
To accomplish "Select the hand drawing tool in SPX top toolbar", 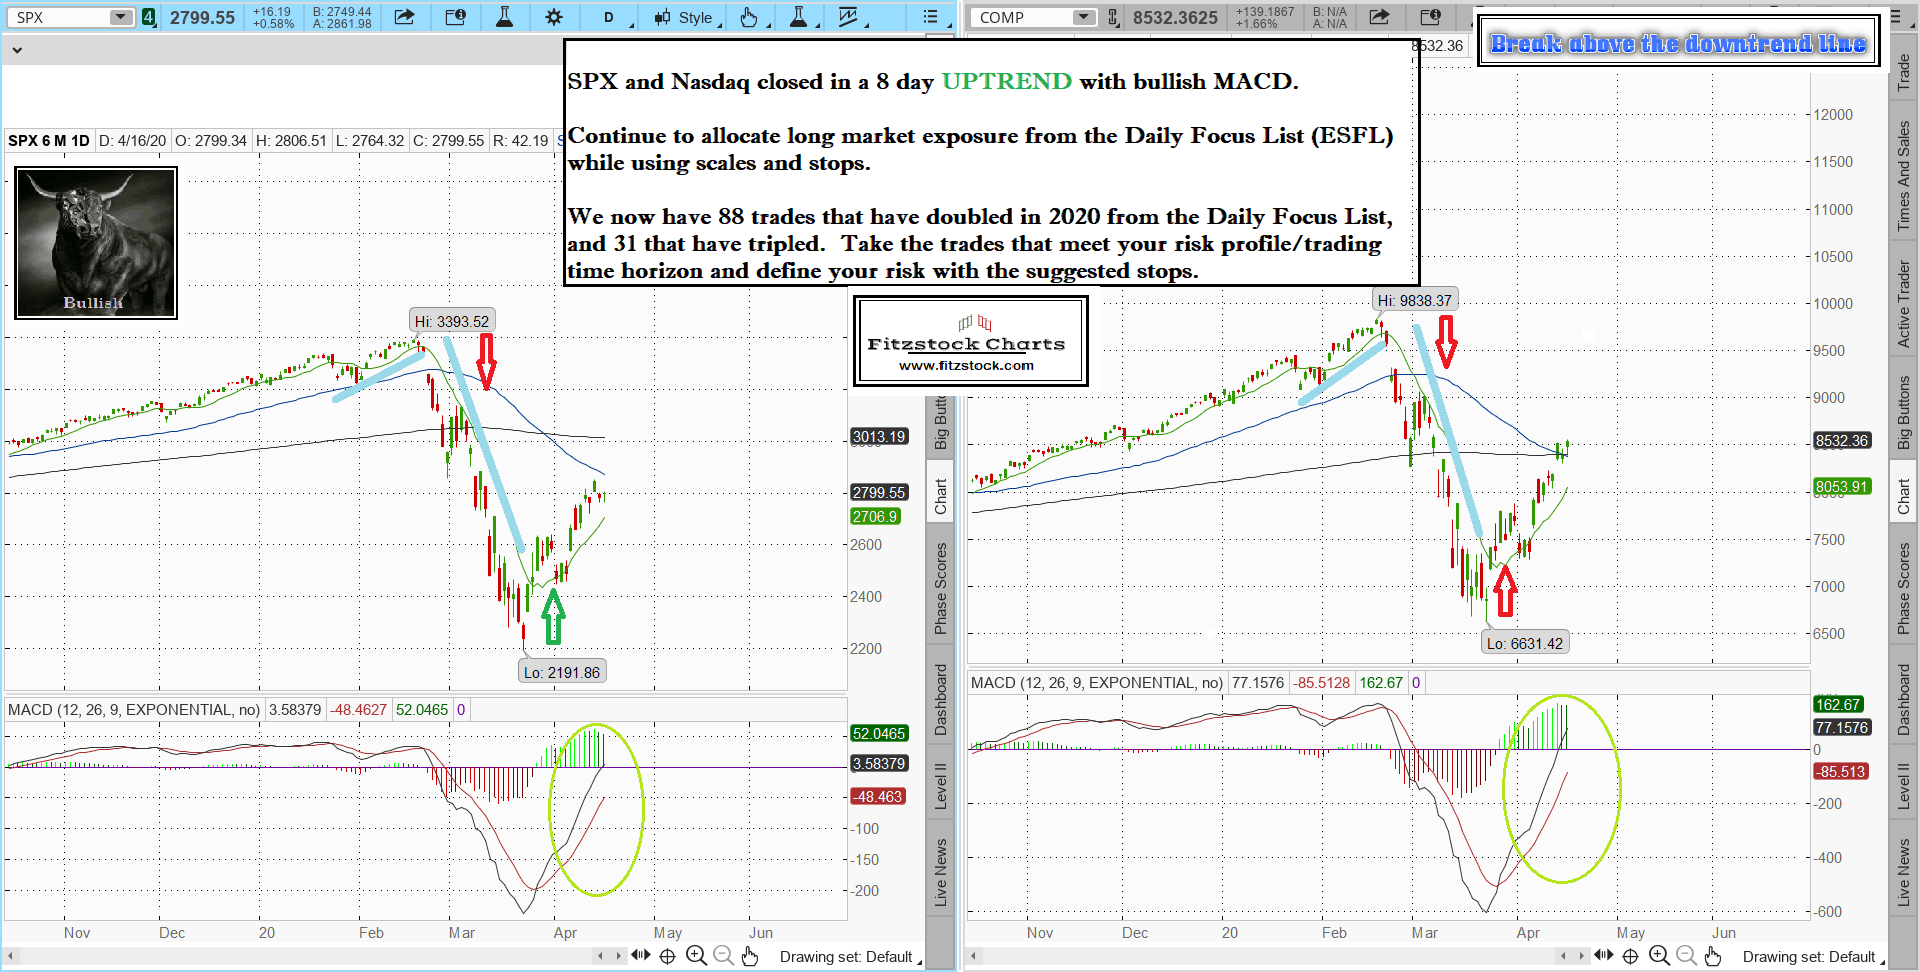I will (749, 17).
